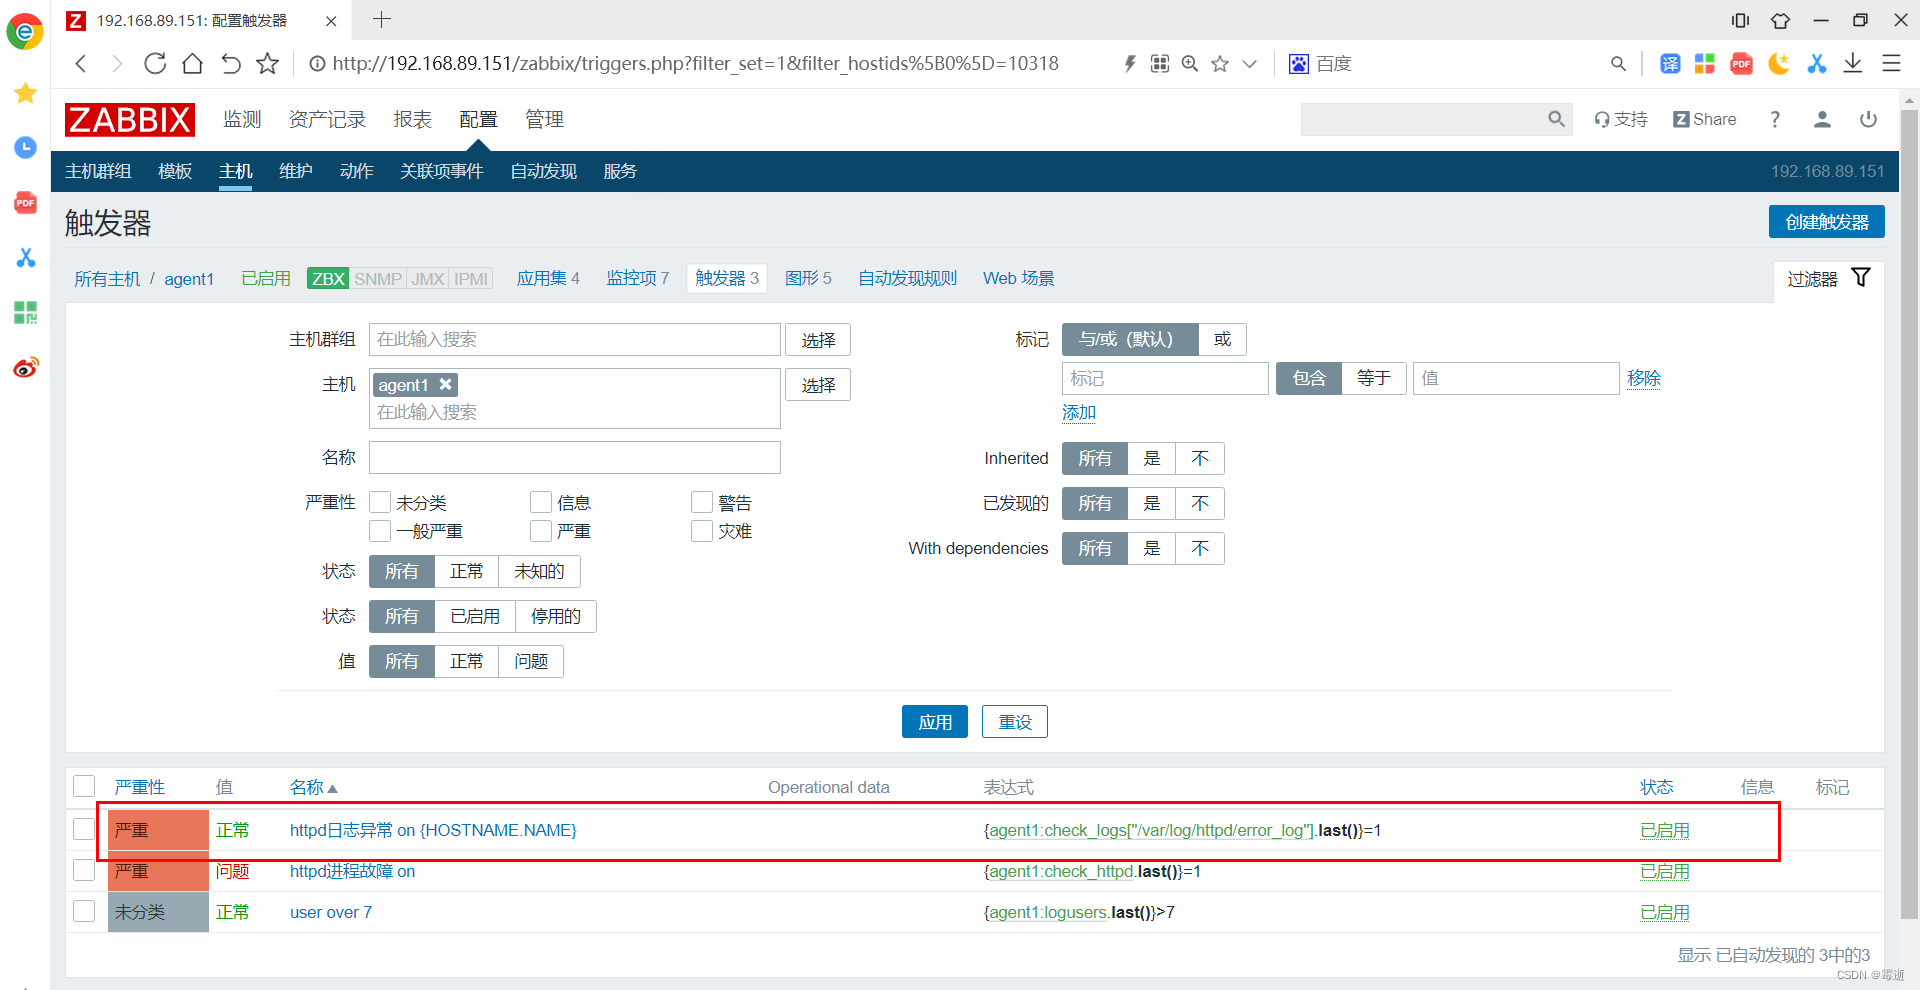Open a new browser tab

point(382,19)
